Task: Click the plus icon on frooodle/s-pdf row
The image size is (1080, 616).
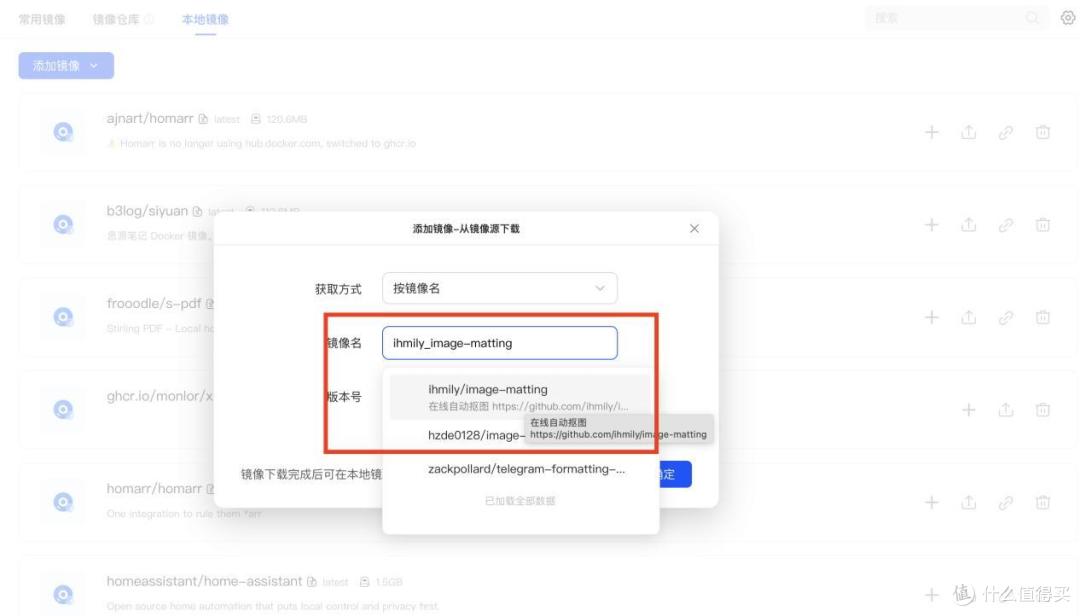Action: 931,317
